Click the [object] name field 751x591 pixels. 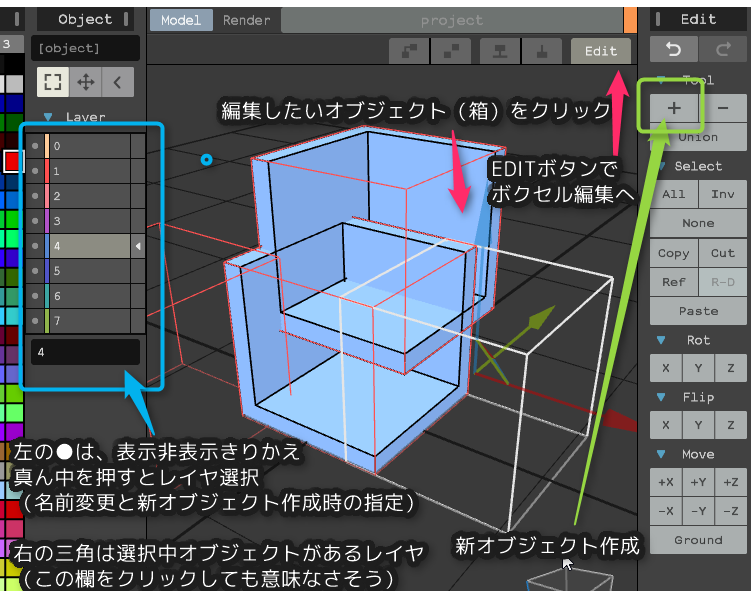tap(85, 48)
